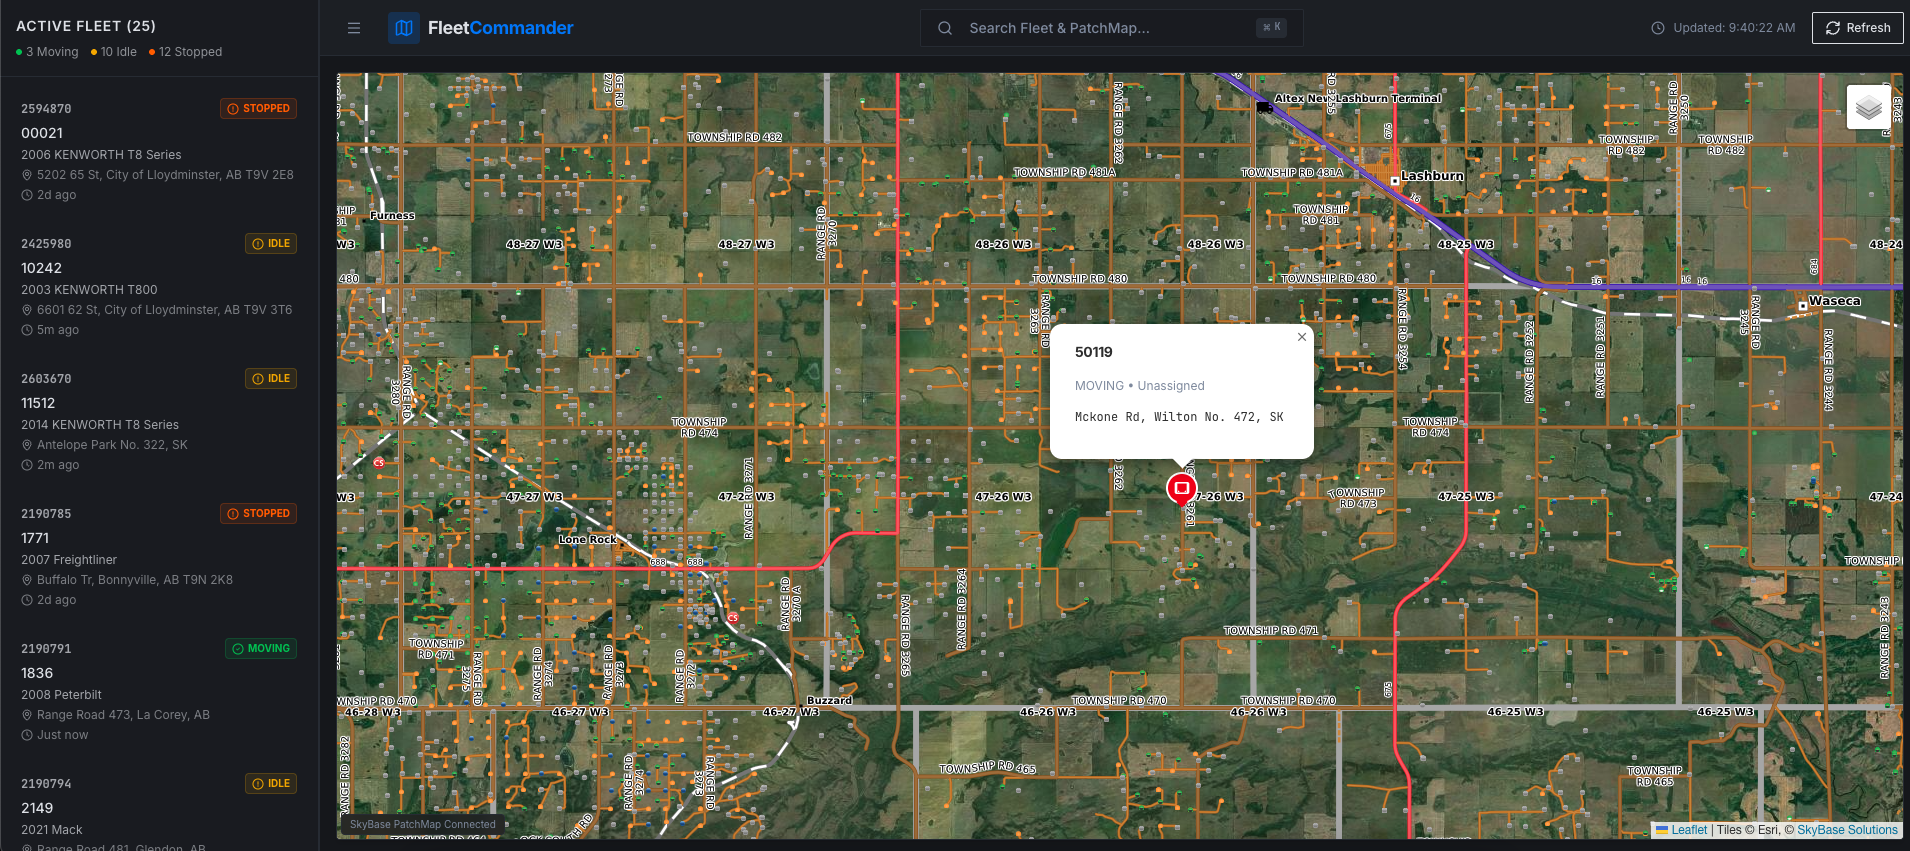Select vehicle 10242 Kenworth T800

[159, 286]
